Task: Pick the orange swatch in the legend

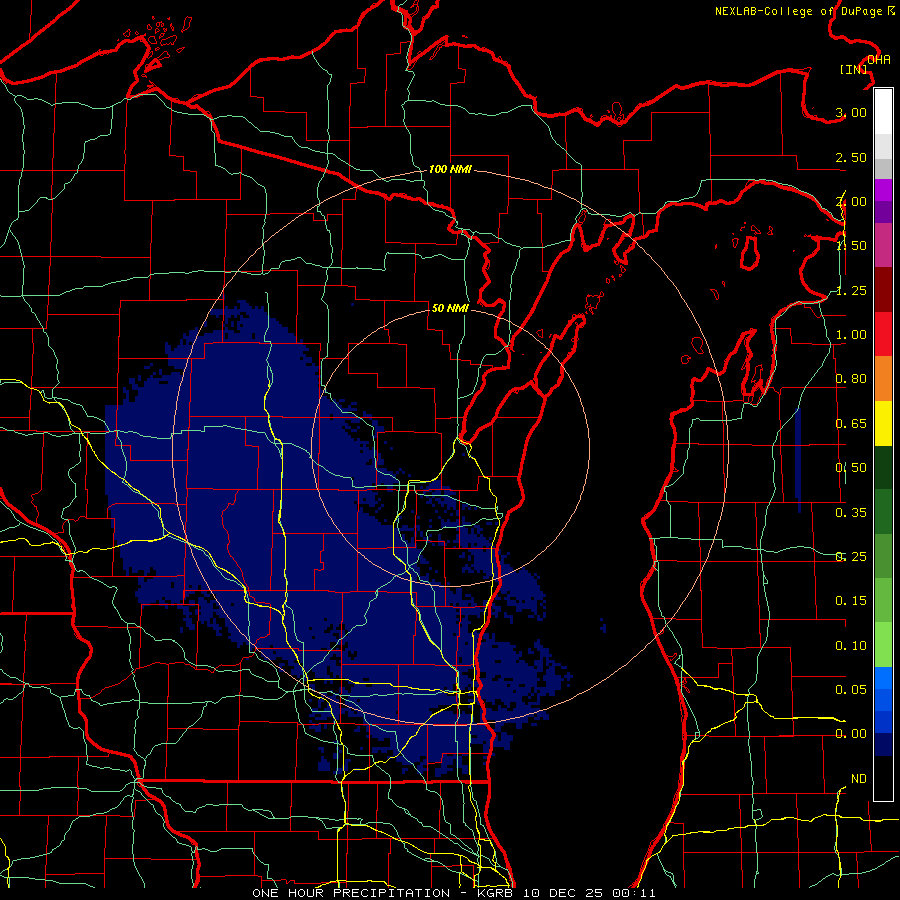Action: pos(883,379)
